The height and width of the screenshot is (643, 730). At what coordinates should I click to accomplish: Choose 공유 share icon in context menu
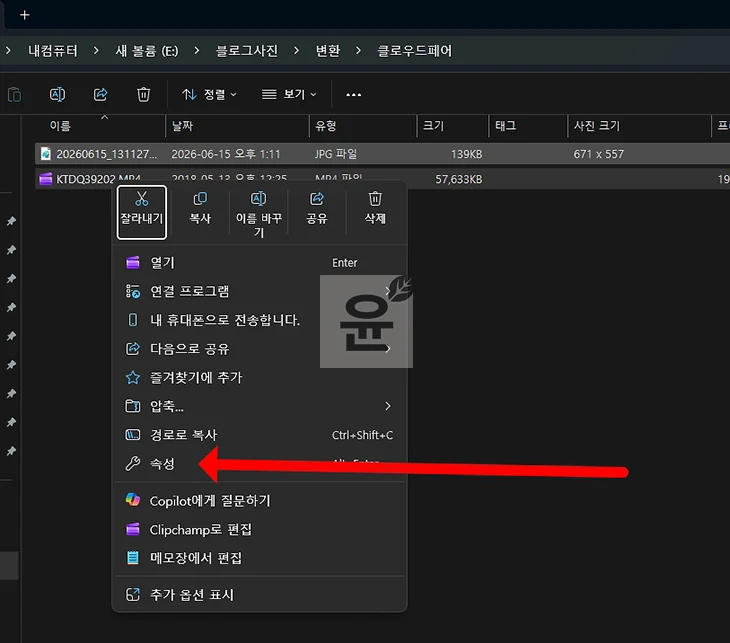[317, 208]
